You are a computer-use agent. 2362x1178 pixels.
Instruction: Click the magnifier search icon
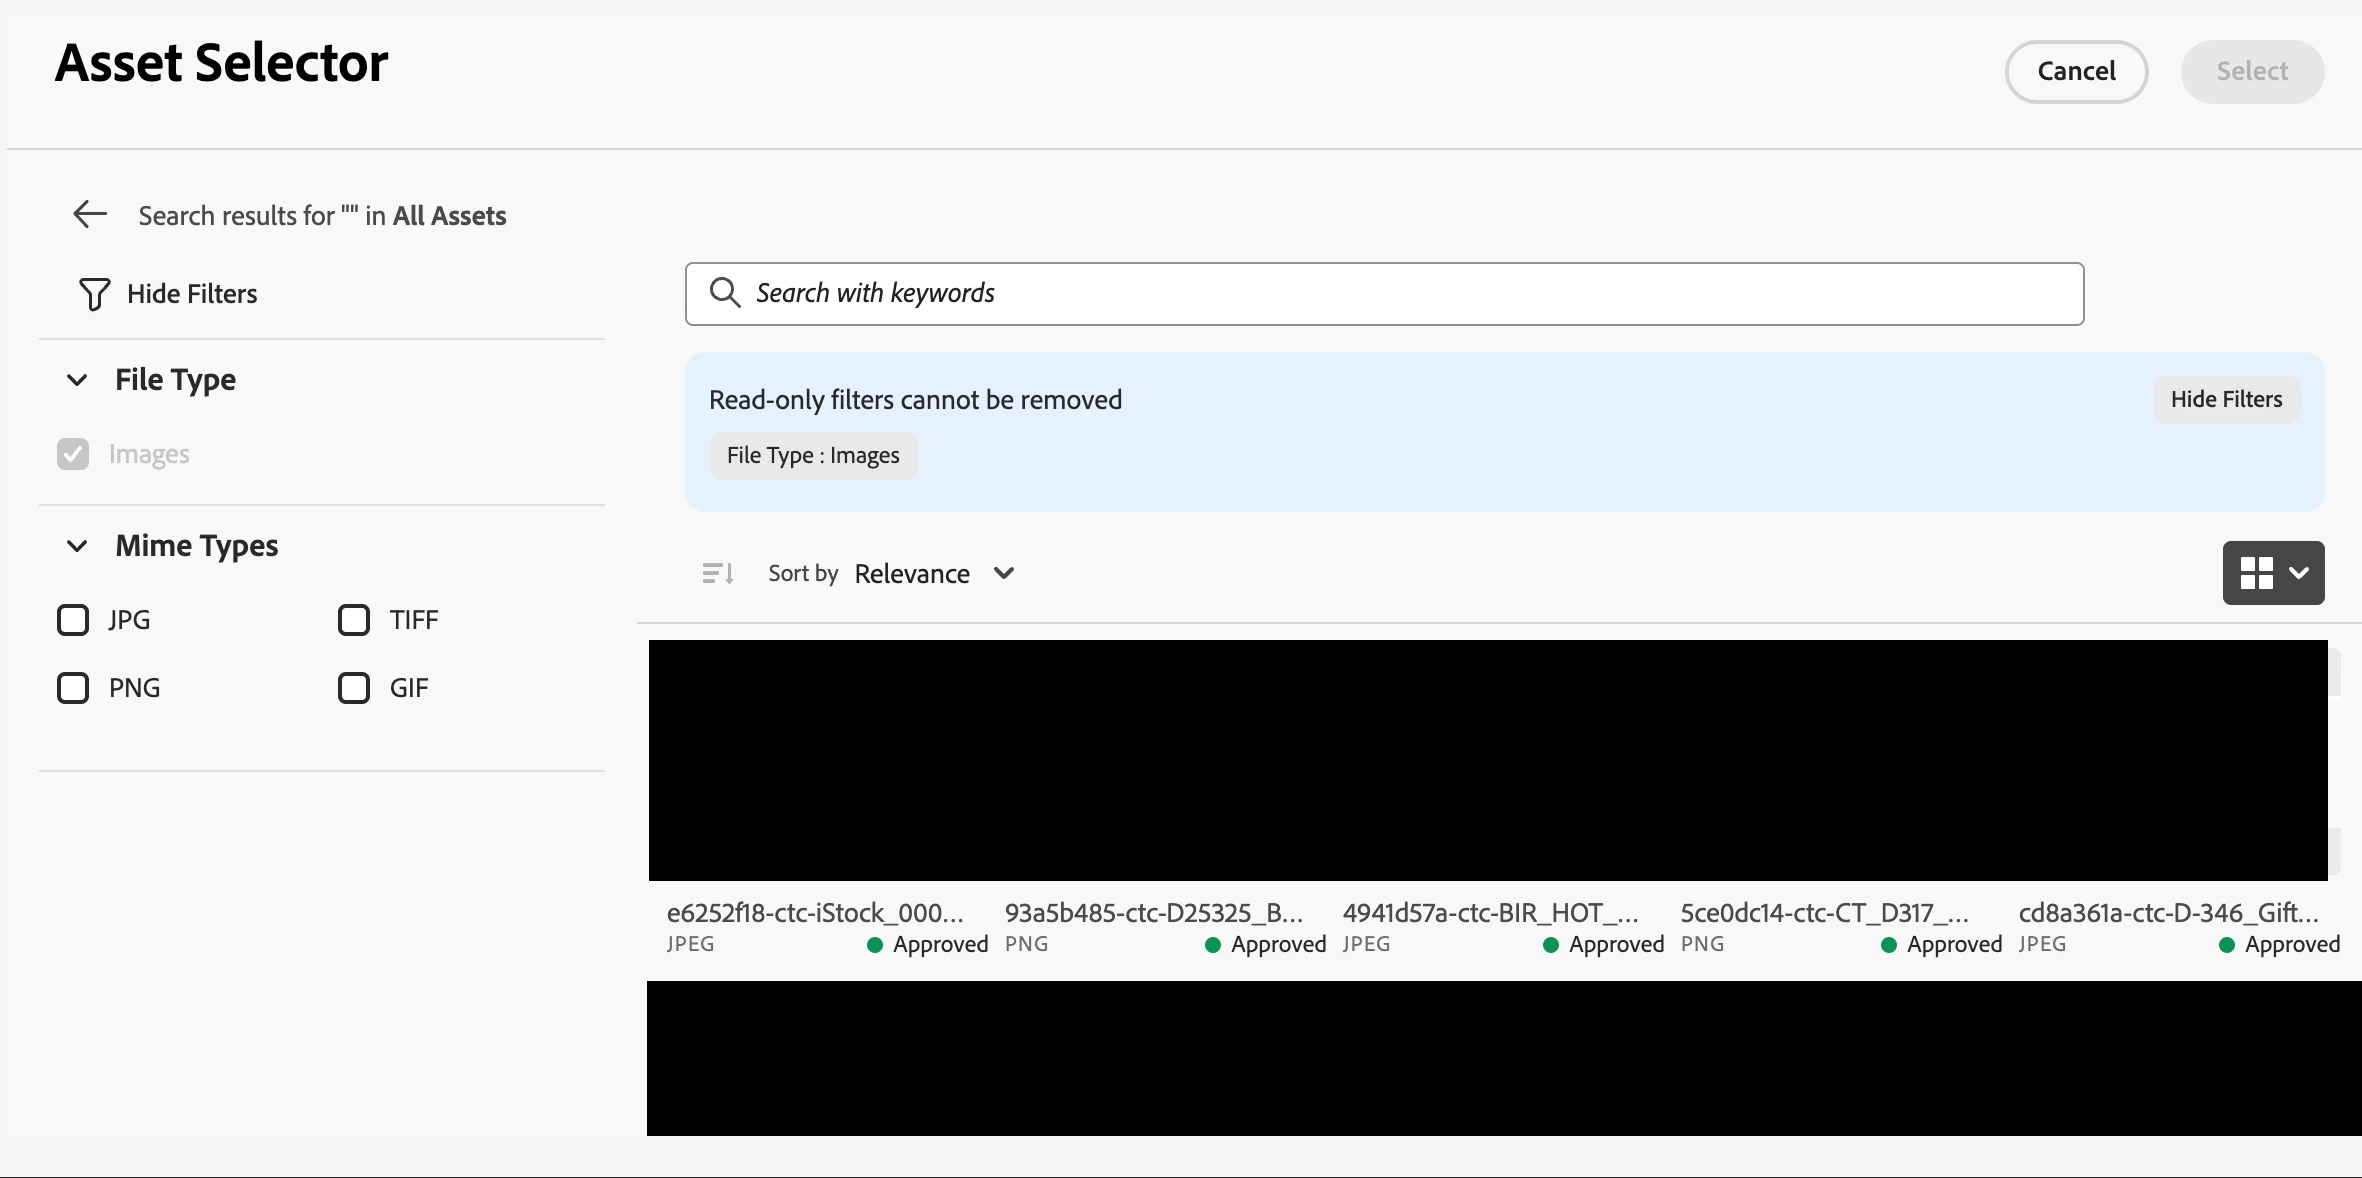[724, 293]
